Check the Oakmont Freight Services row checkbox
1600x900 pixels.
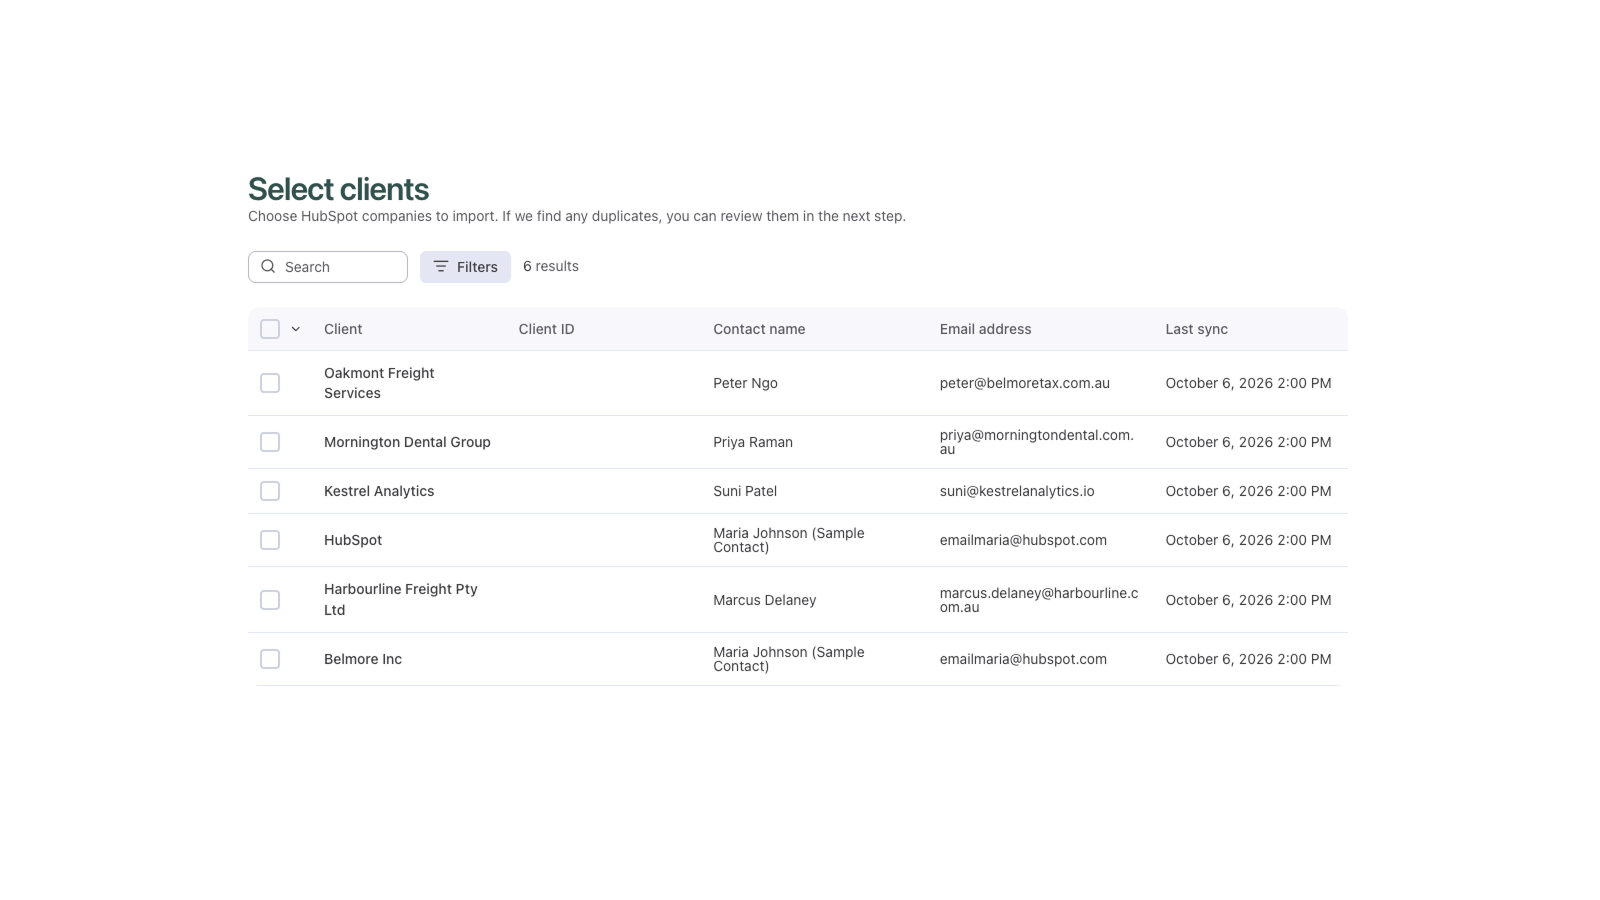pyautogui.click(x=270, y=383)
